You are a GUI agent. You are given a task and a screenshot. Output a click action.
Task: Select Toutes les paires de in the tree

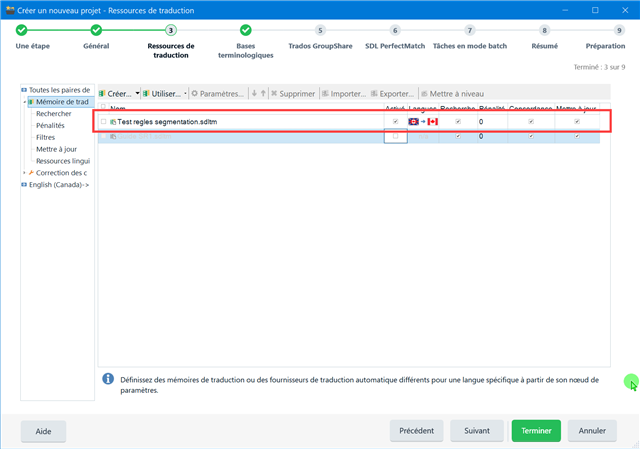60,90
